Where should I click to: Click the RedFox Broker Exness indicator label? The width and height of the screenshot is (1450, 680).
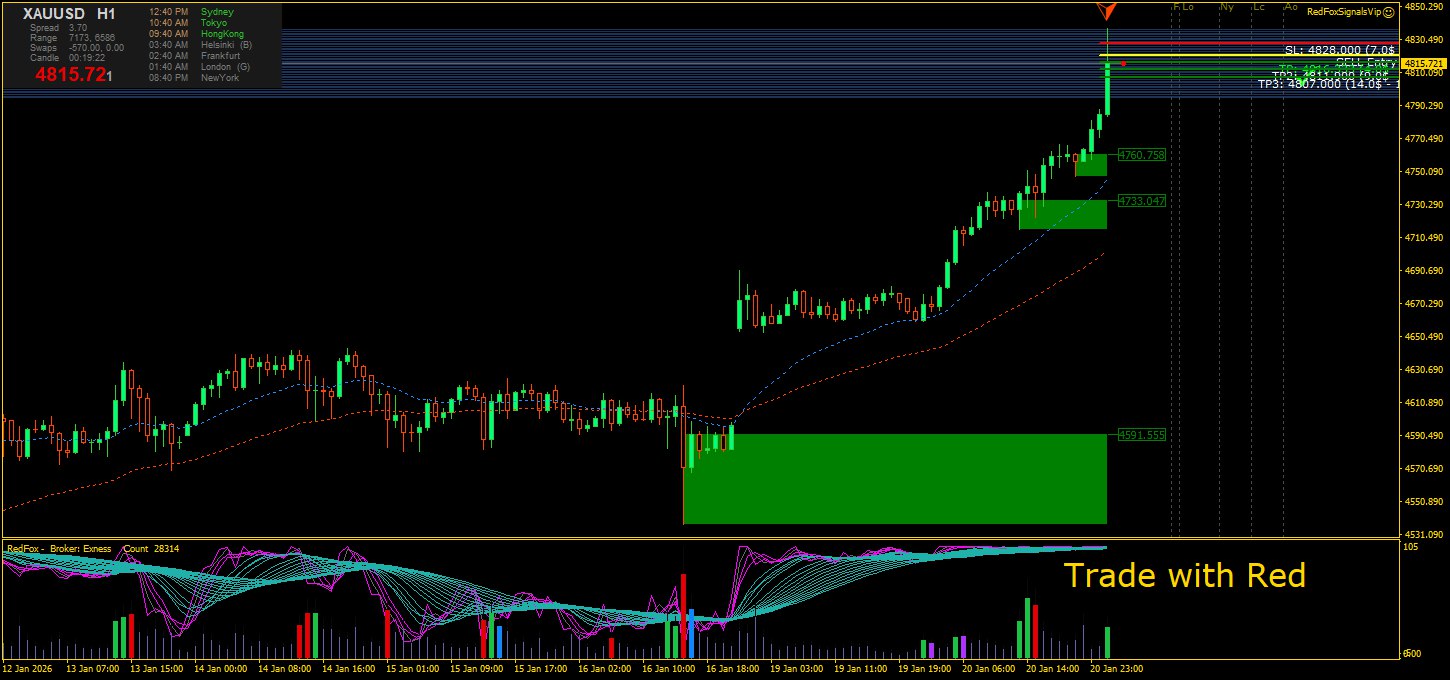click(59, 548)
